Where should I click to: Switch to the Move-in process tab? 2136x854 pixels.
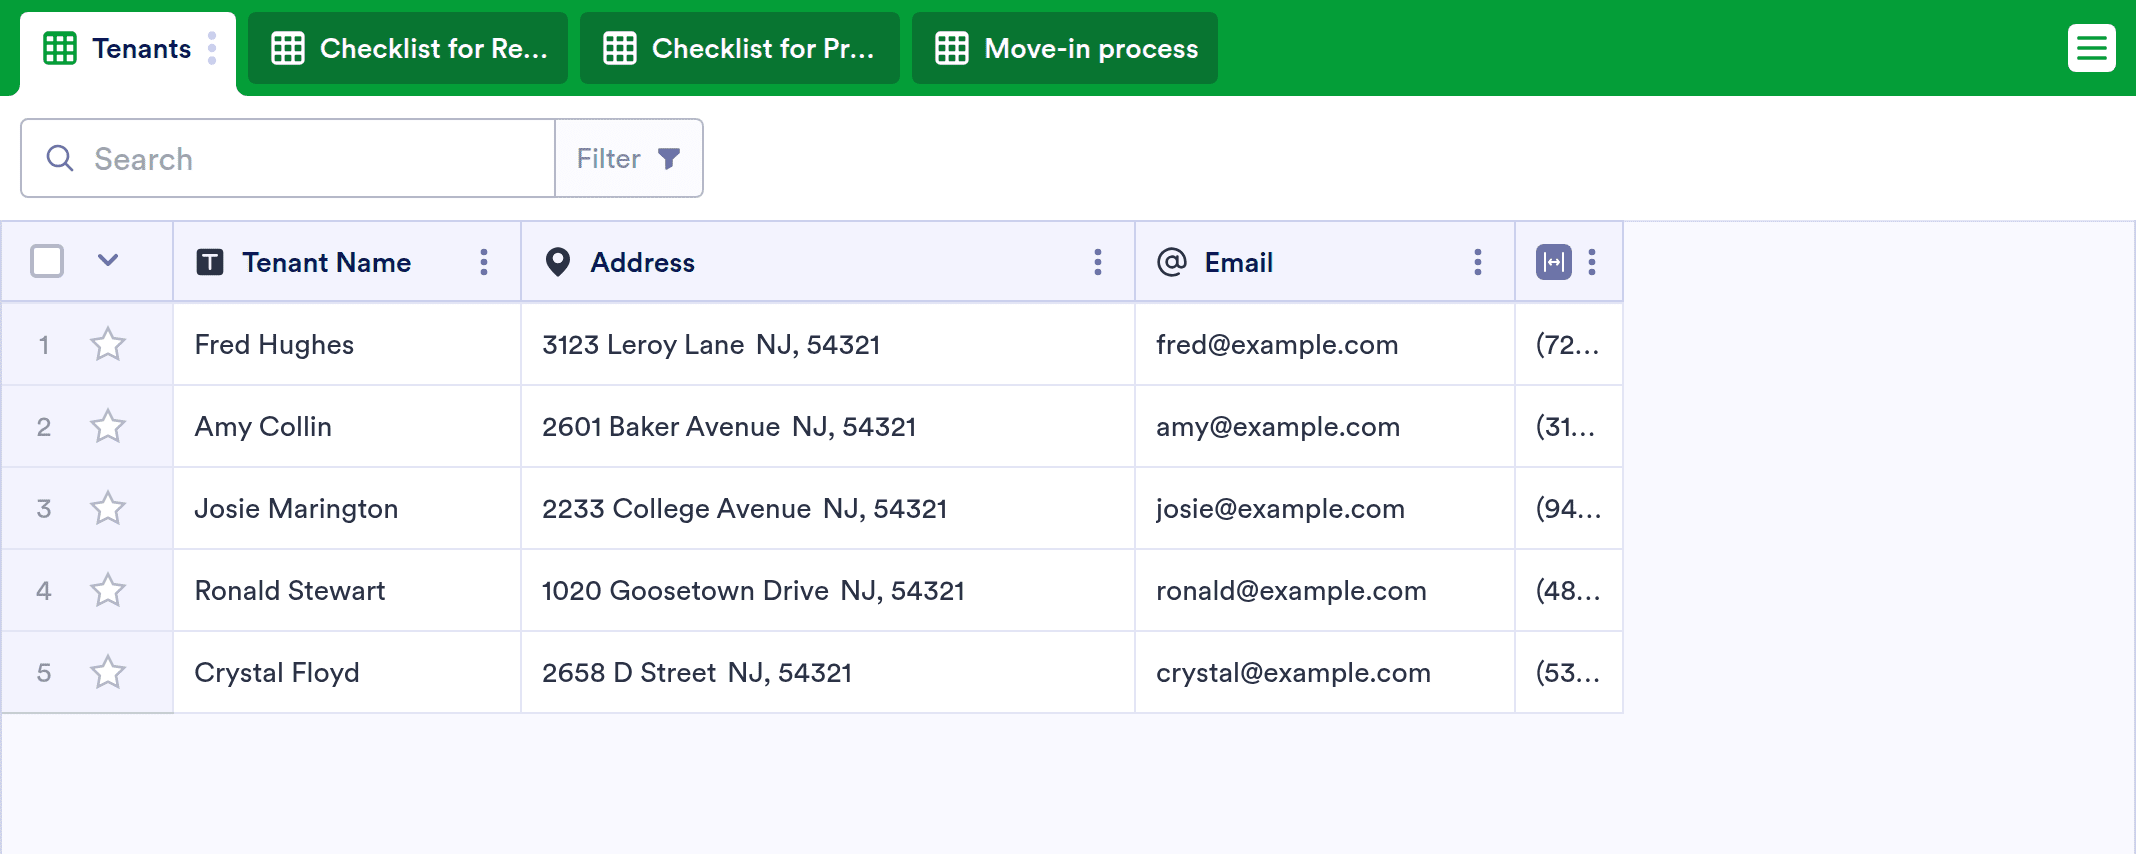pyautogui.click(x=1064, y=48)
